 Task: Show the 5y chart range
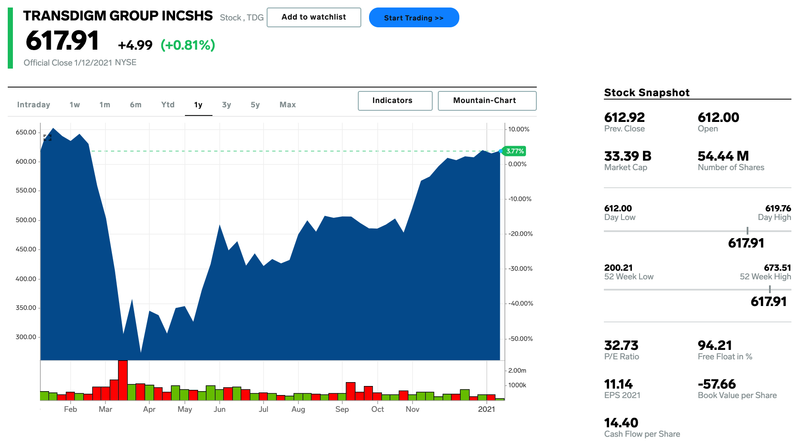pos(255,105)
